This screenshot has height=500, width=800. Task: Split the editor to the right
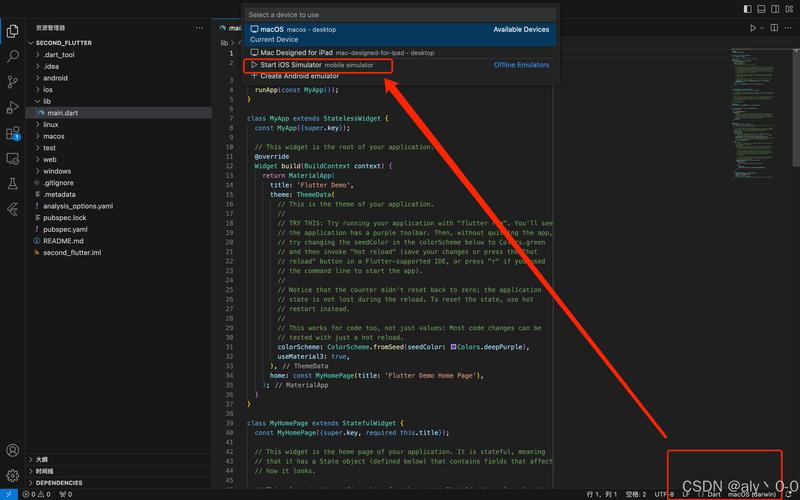[774, 28]
